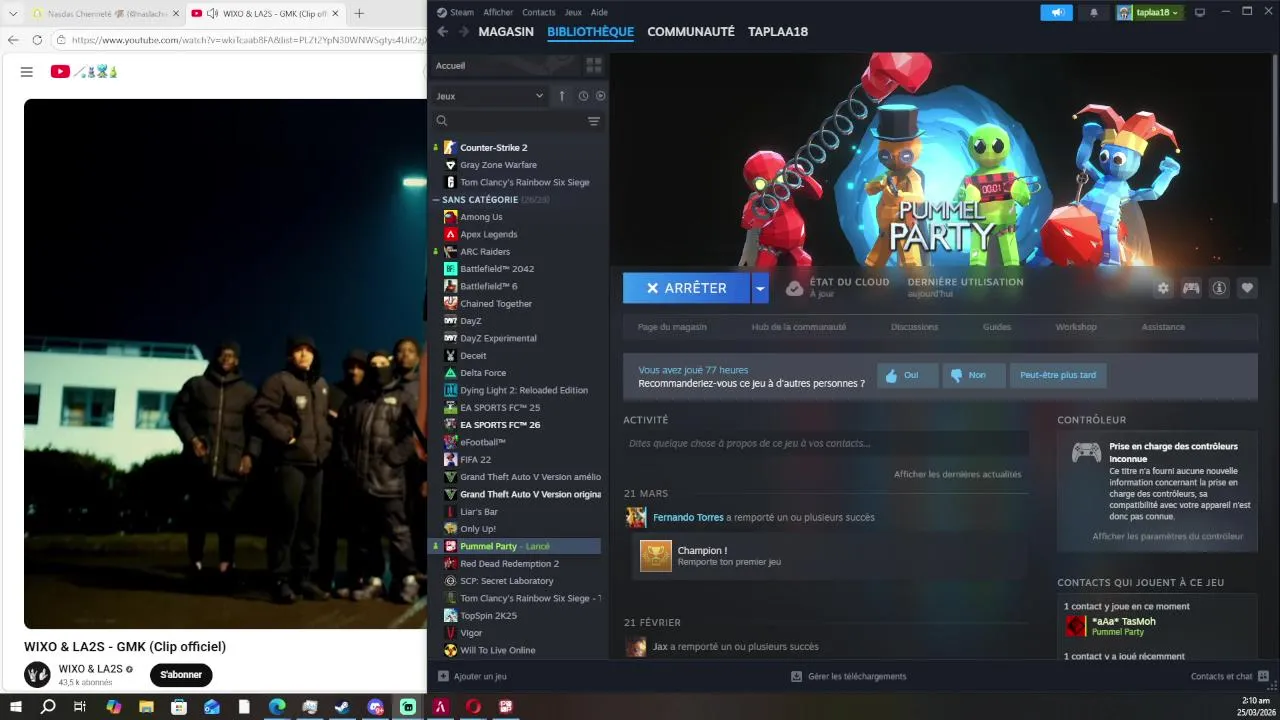1280x720 pixels.
Task: Open the Afficher menu
Action: click(498, 12)
